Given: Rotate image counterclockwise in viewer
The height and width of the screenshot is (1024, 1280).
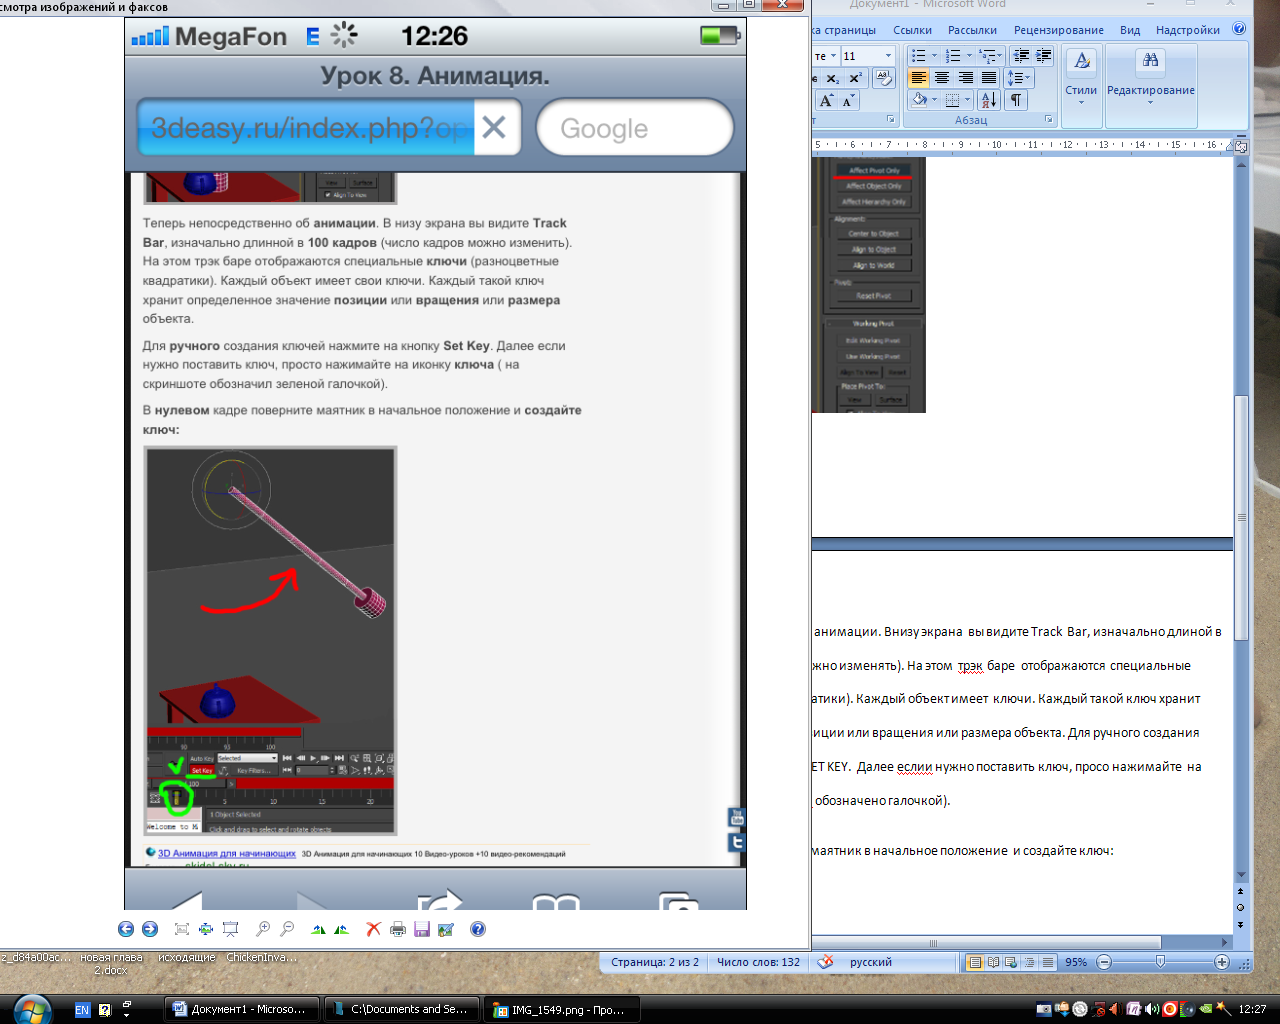Looking at the screenshot, I should (x=342, y=929).
